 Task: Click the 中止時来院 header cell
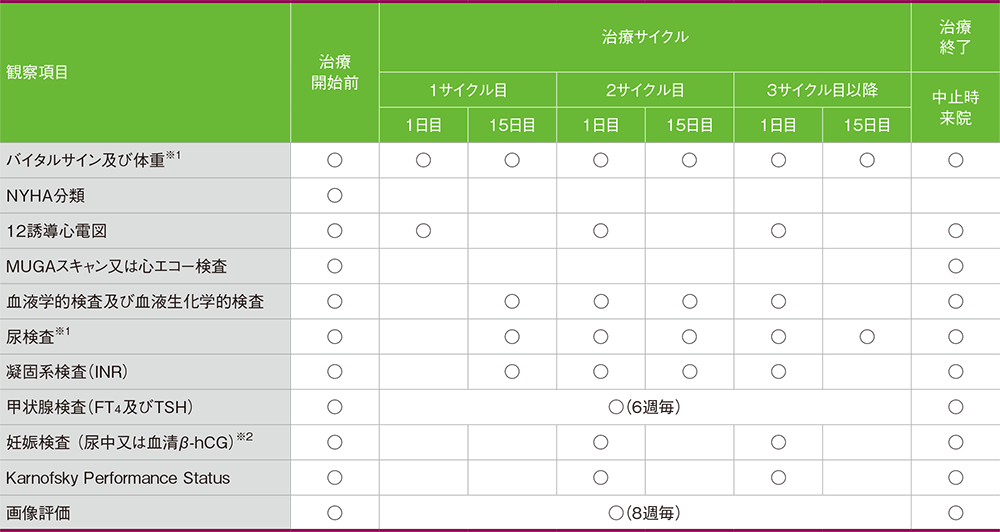coord(955,107)
